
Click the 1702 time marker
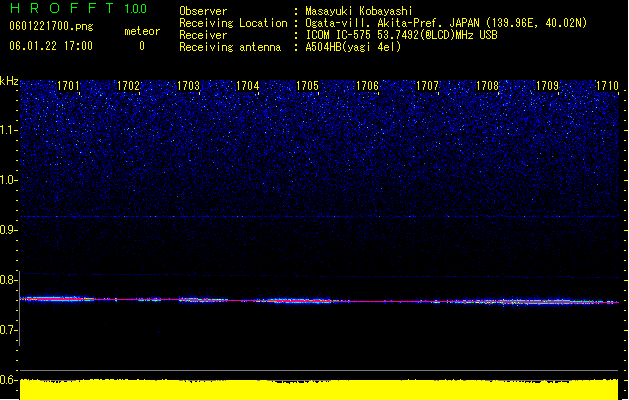pos(128,86)
